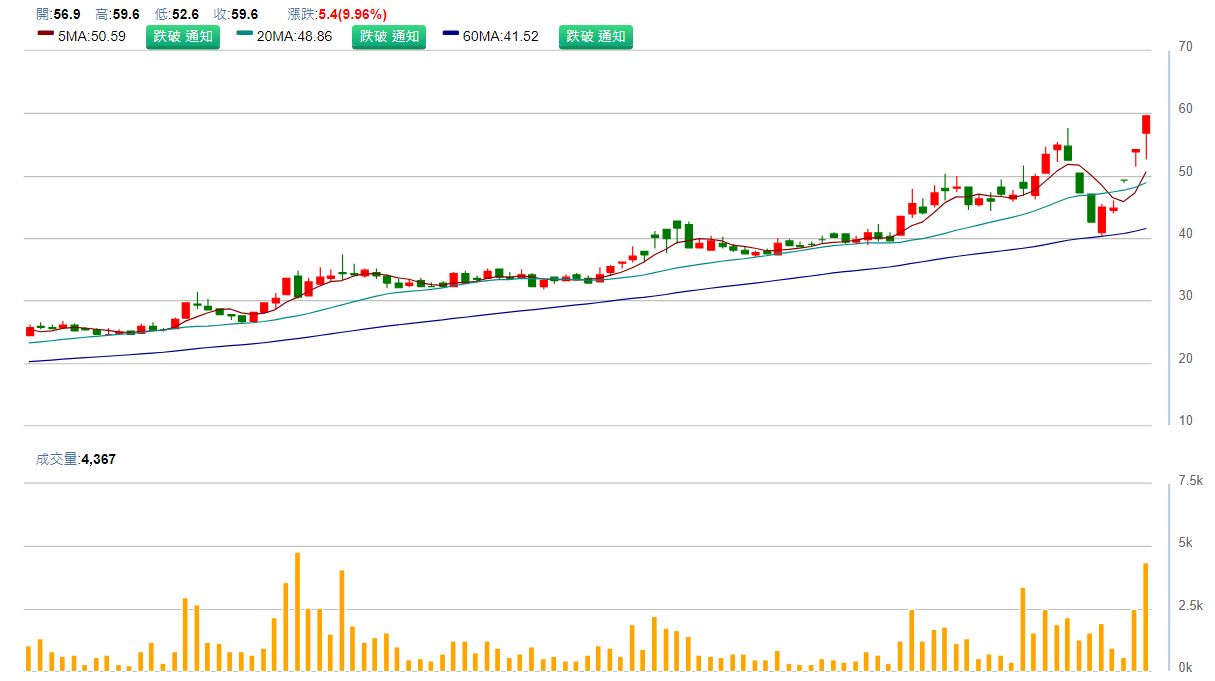This screenshot has width=1215, height=681.
Task: Click the closing price 收 59.6 text
Action: tap(236, 14)
